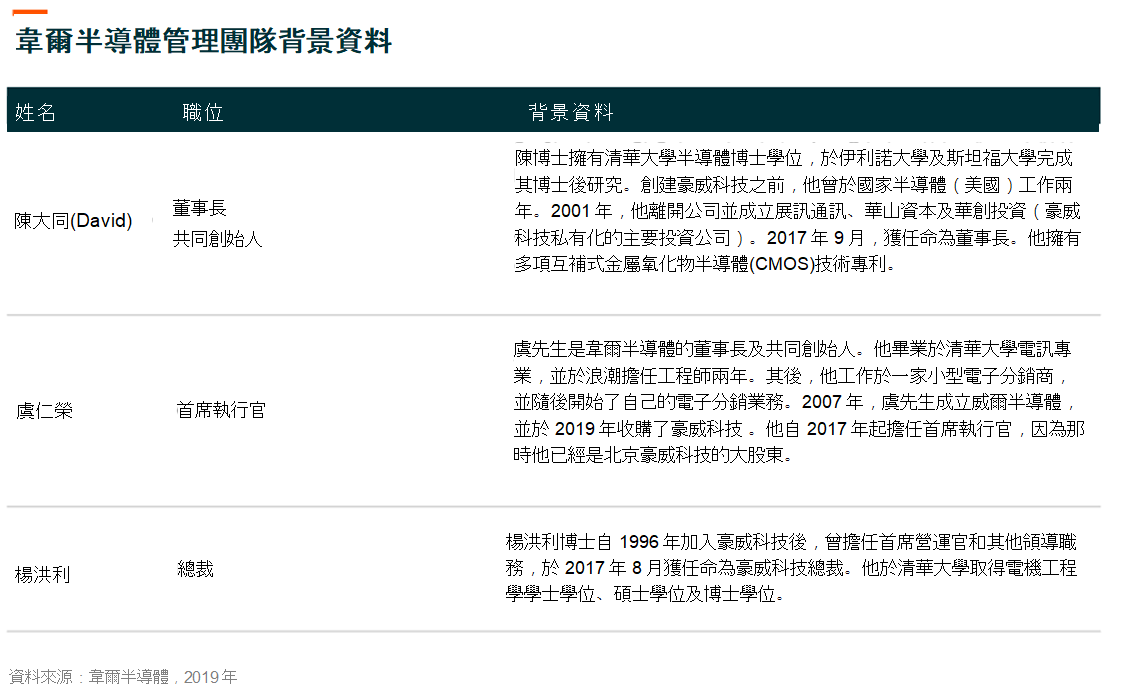Click the 共同創始人 position text
Viewport: 1123px width, 697px height.
click(218, 239)
